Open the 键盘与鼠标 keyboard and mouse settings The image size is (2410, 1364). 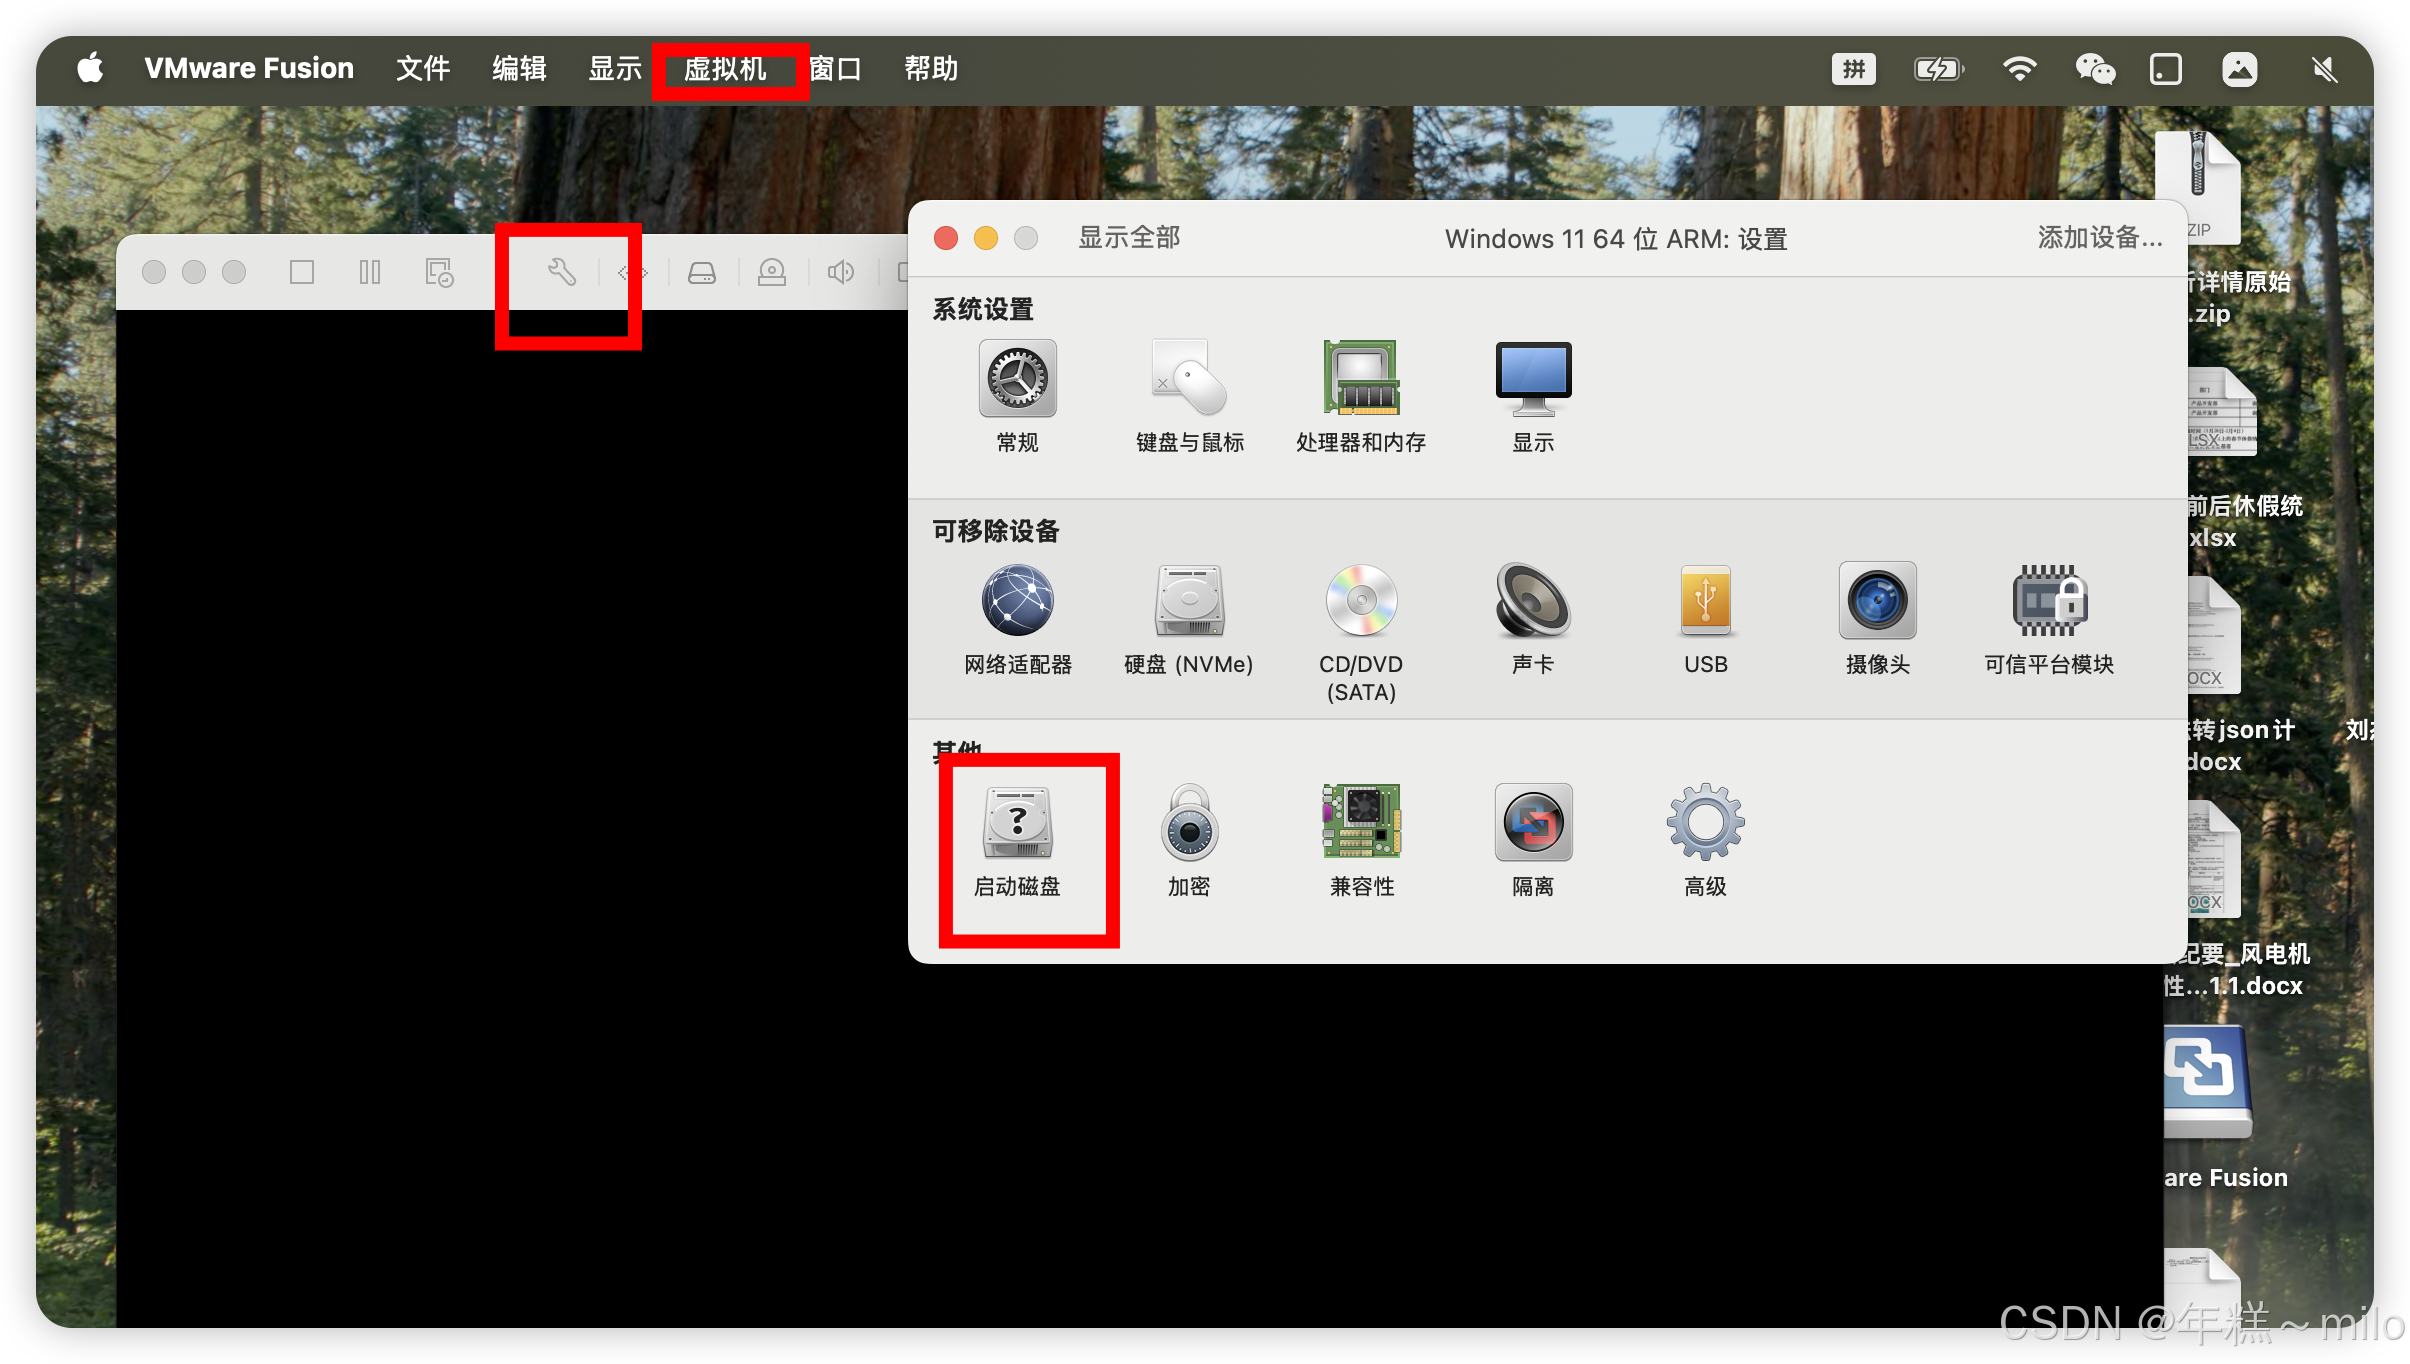(x=1188, y=379)
